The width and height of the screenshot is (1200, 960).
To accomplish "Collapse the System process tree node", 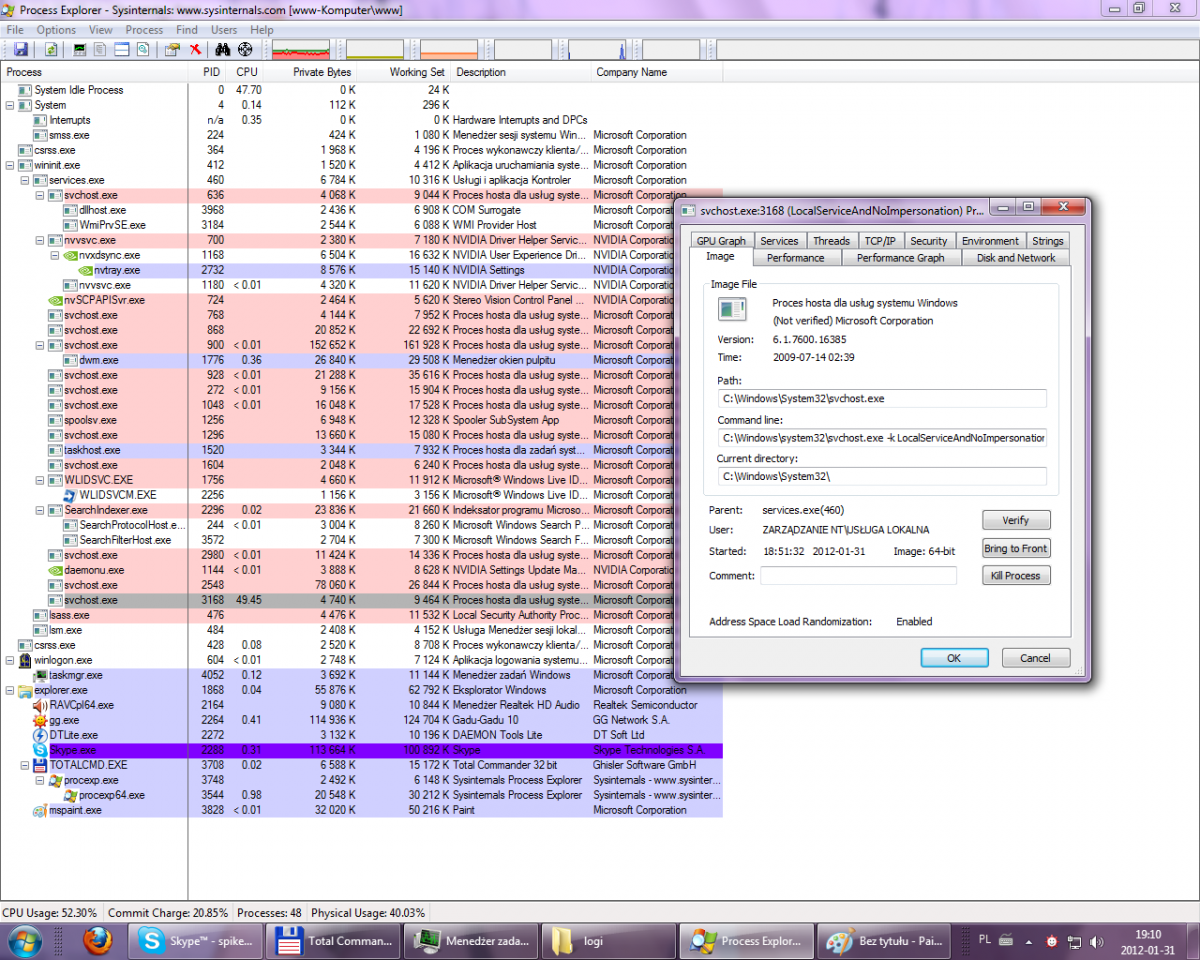I will click(x=10, y=105).
